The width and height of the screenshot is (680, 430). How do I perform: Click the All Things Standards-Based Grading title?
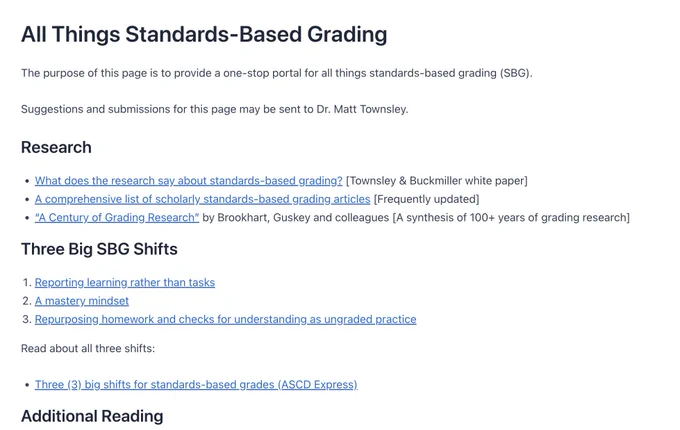204,34
